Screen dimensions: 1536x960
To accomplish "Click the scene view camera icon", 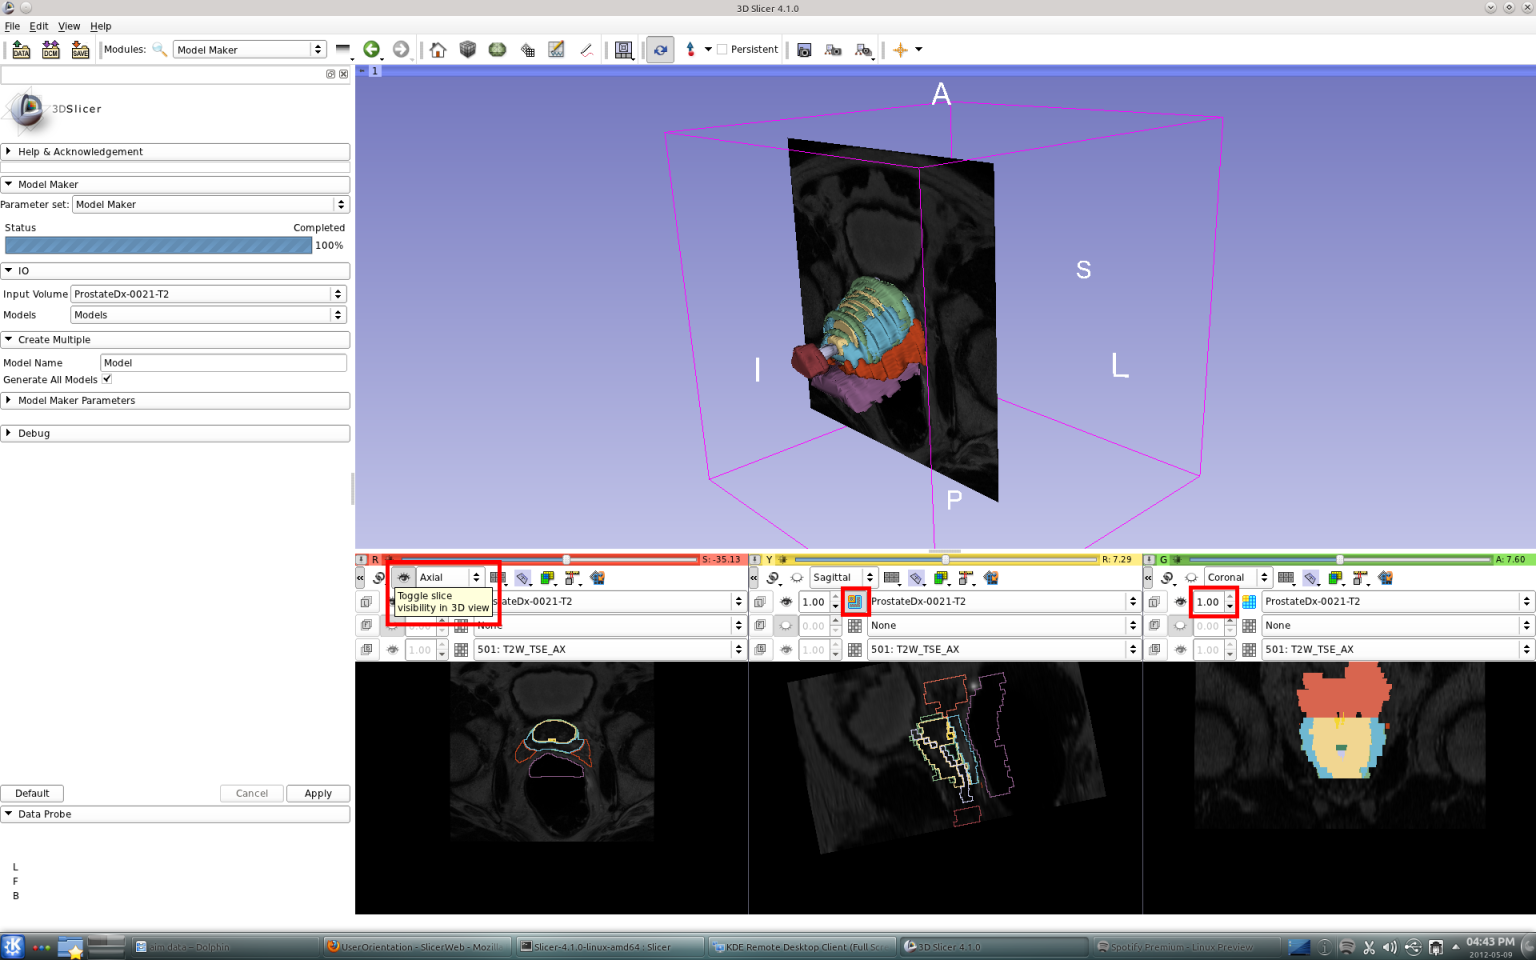I will tap(833, 49).
